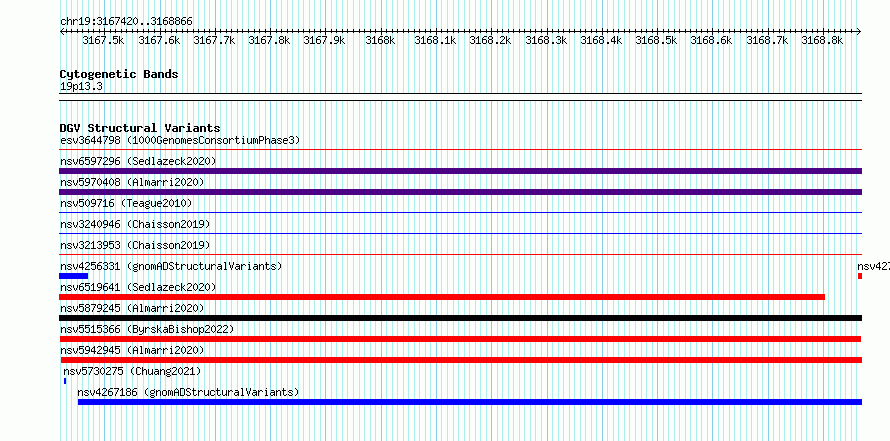This screenshot has width=890, height=441.
Task: Open variant nsv5970408 (Almarri2020)
Action: coord(132,182)
